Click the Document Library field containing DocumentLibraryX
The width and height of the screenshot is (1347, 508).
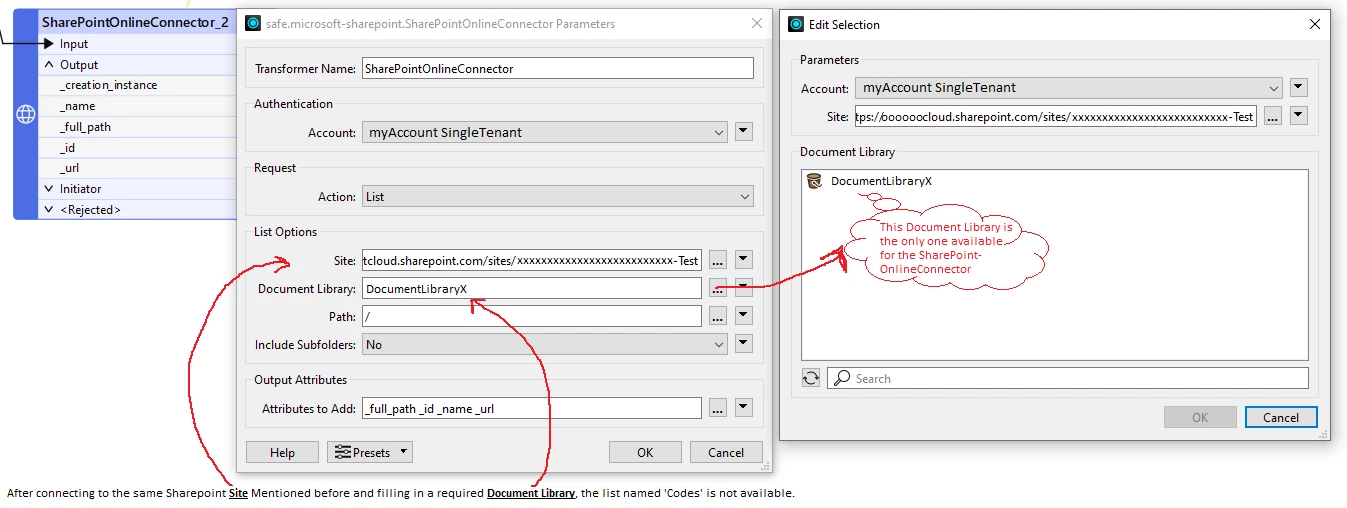tap(532, 288)
